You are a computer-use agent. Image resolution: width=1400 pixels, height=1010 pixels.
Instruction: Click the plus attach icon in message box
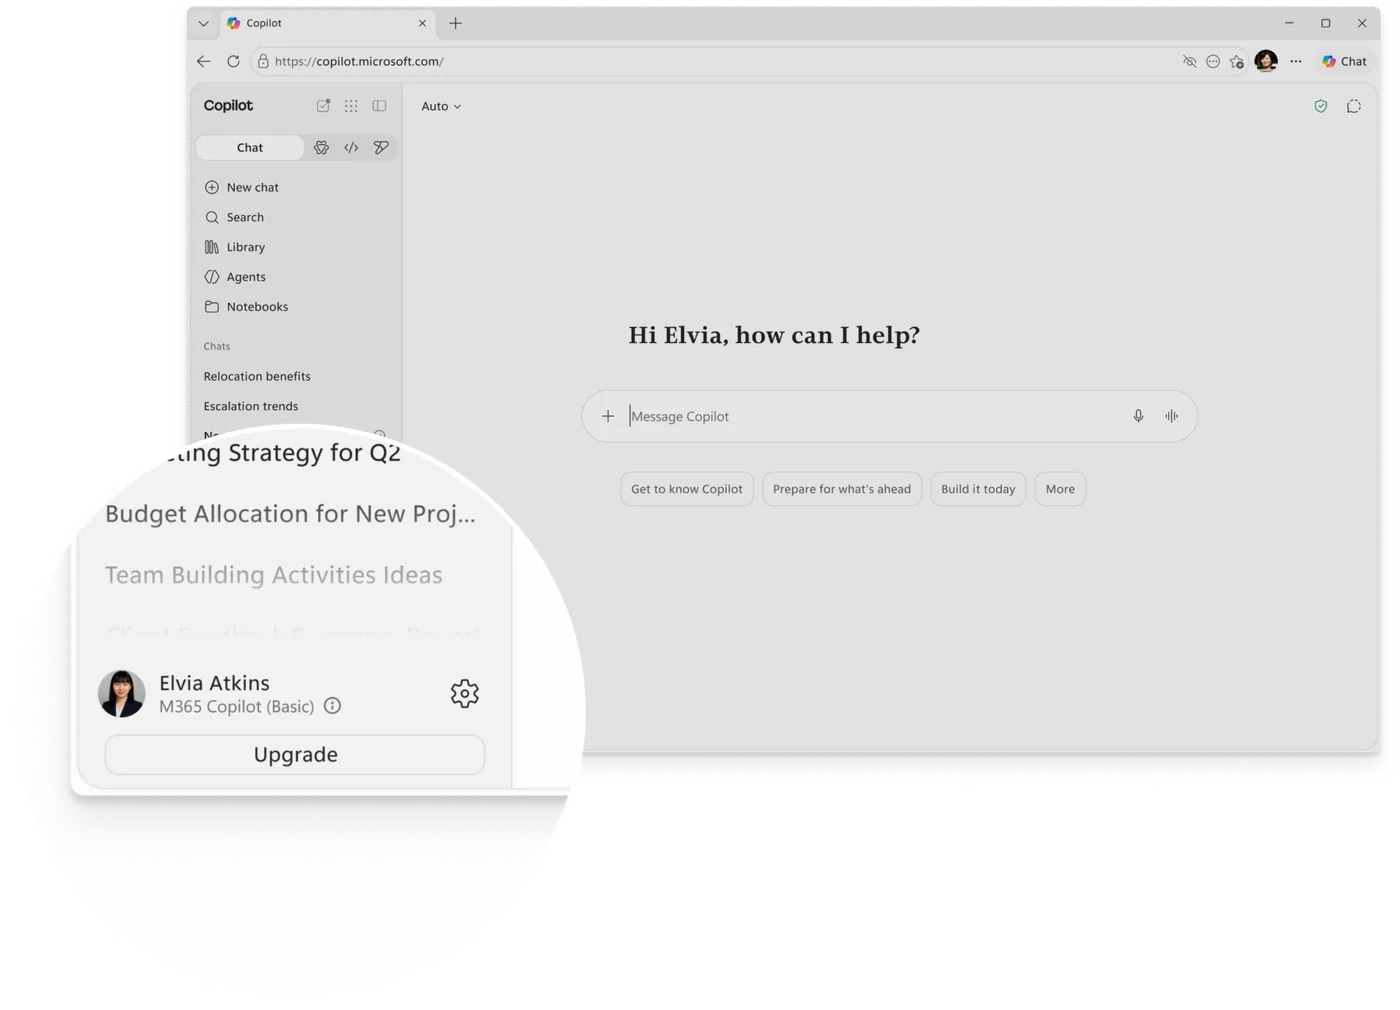coord(608,416)
